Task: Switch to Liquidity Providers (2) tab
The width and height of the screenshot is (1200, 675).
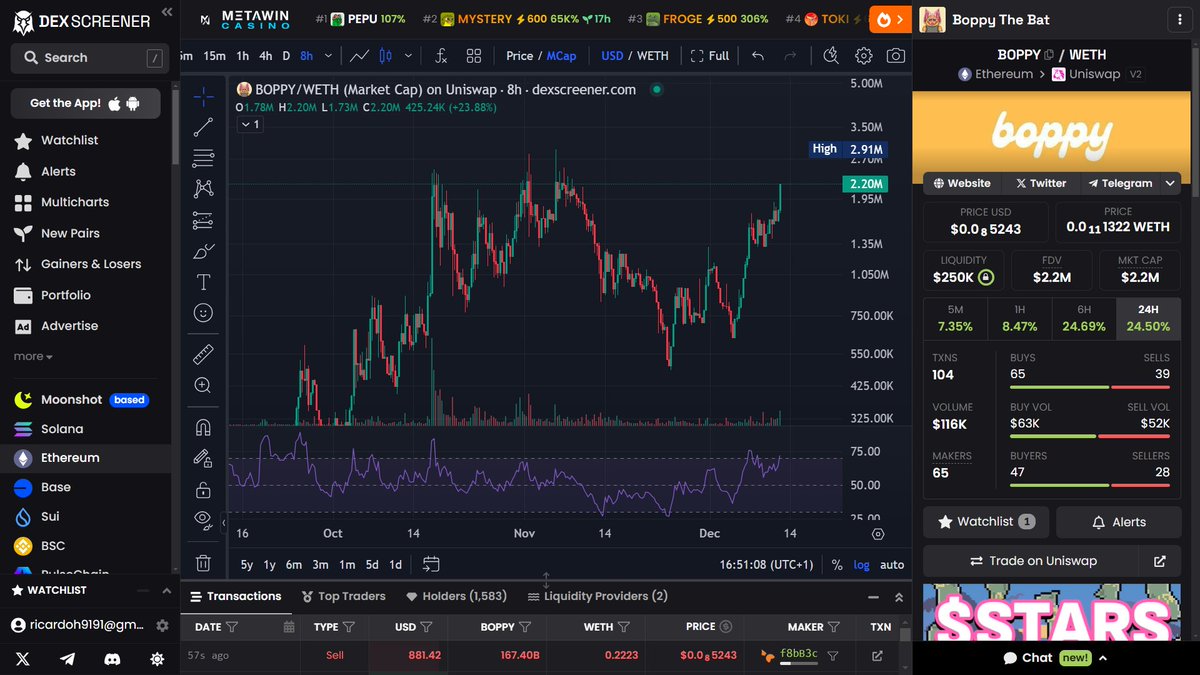Action: 597,596
